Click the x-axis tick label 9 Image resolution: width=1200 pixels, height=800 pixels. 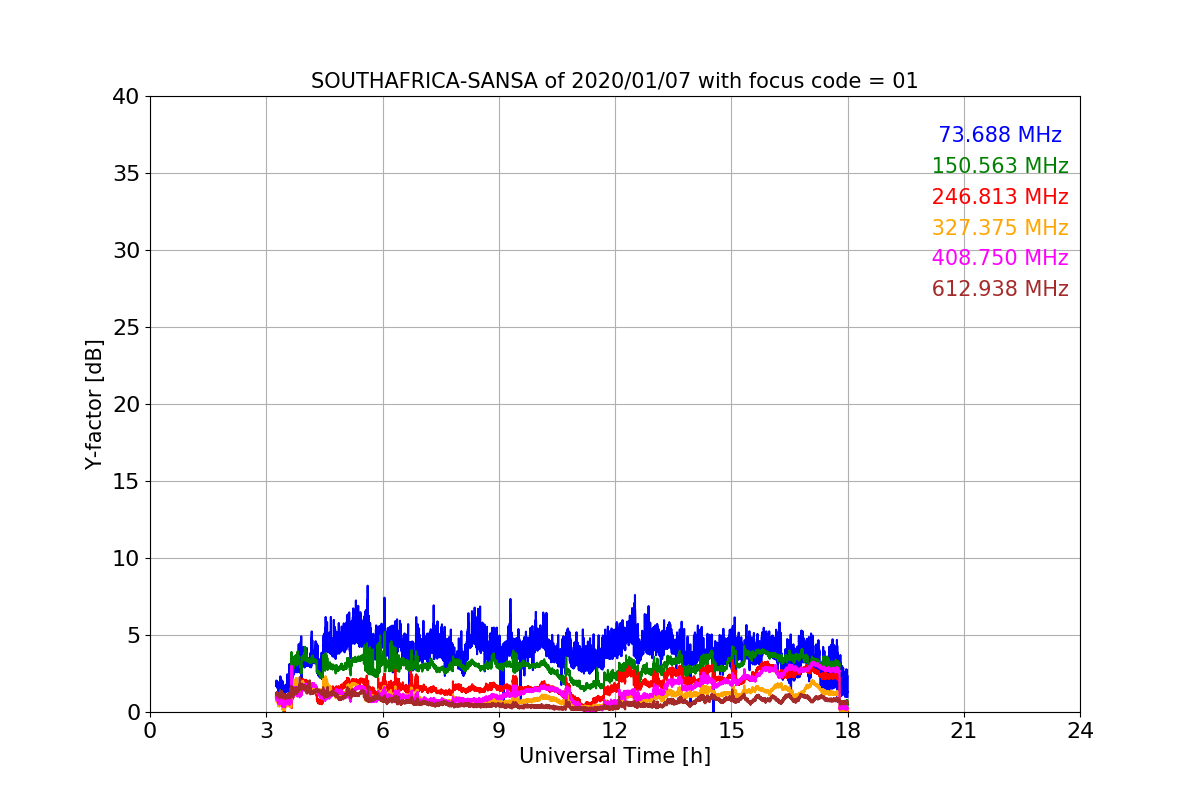(499, 731)
